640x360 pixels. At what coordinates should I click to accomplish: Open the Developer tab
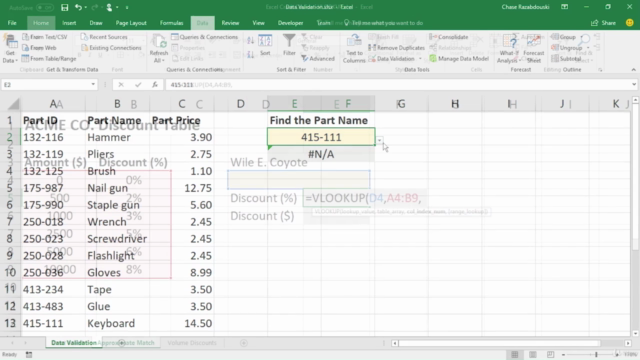[x=290, y=23]
